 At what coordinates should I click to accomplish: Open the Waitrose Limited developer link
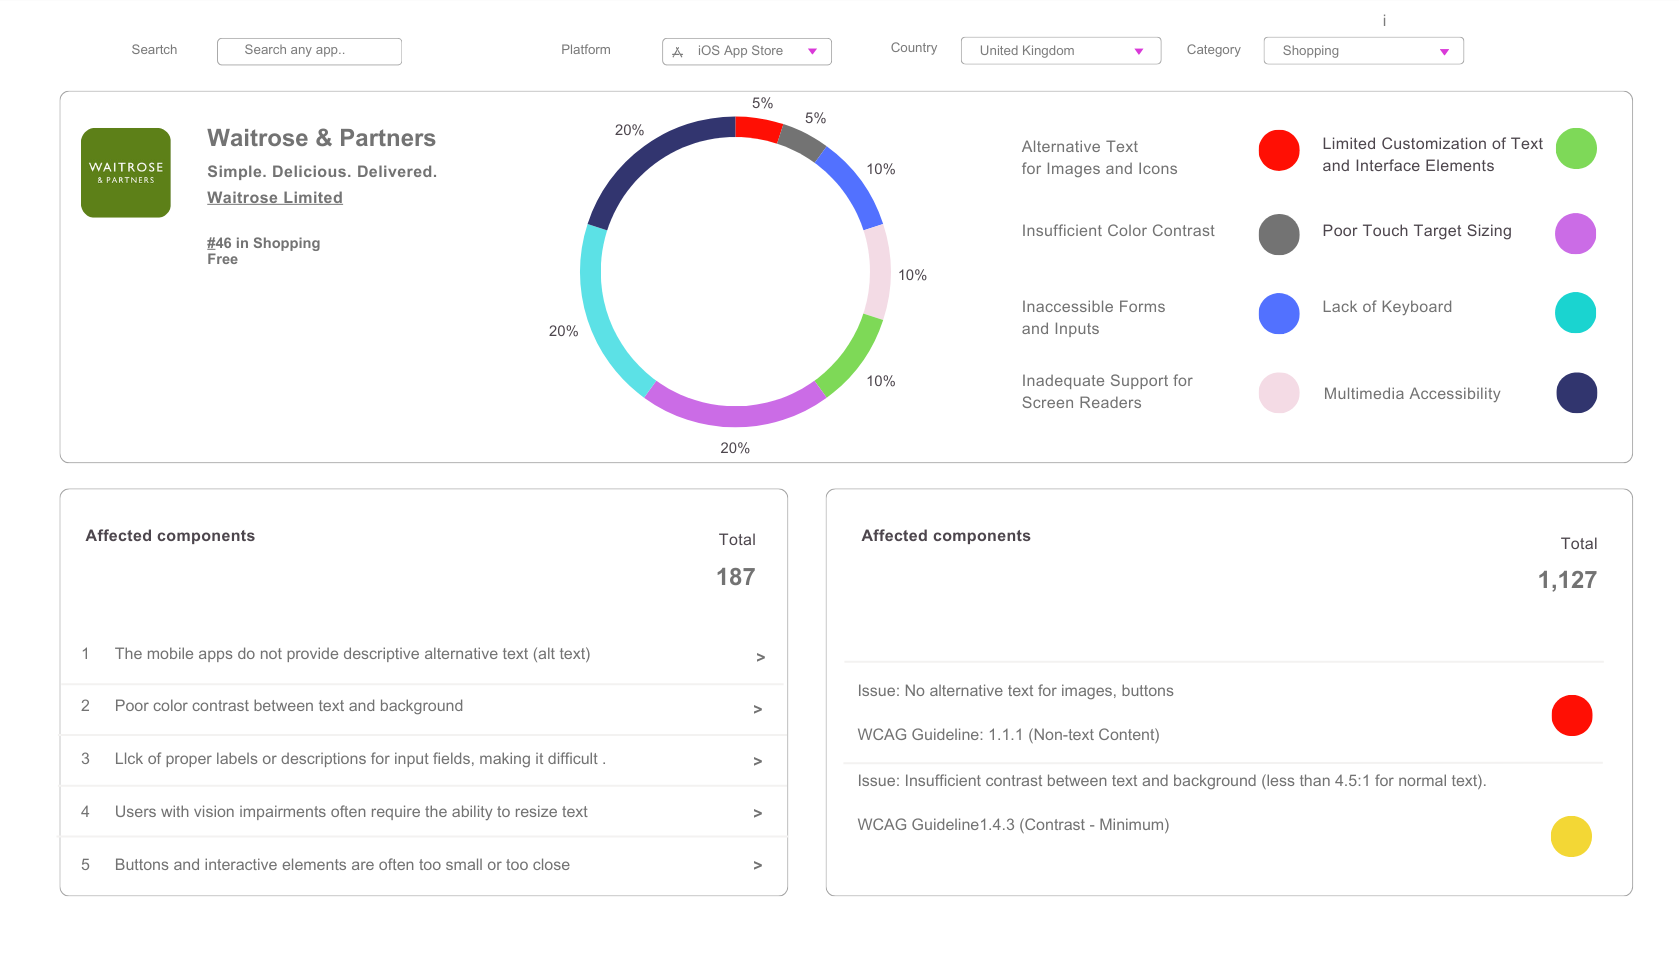pyautogui.click(x=275, y=198)
